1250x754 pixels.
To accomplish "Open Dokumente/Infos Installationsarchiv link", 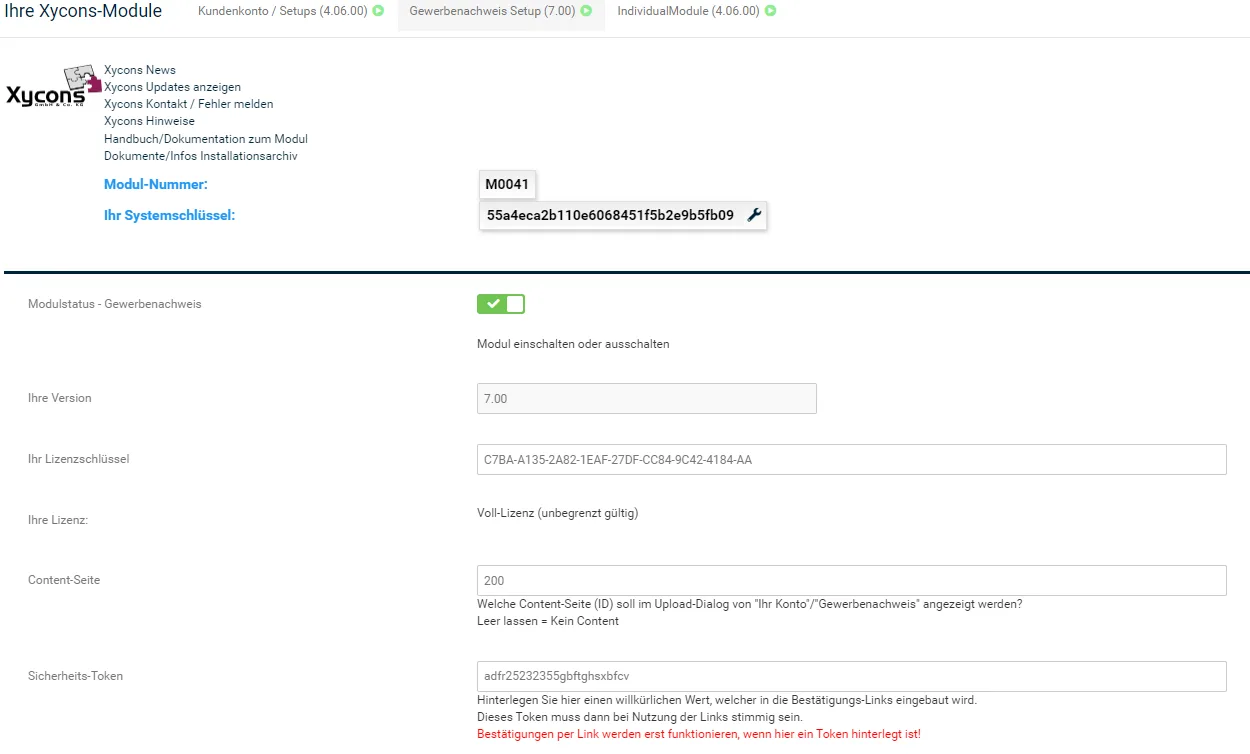I will point(200,156).
